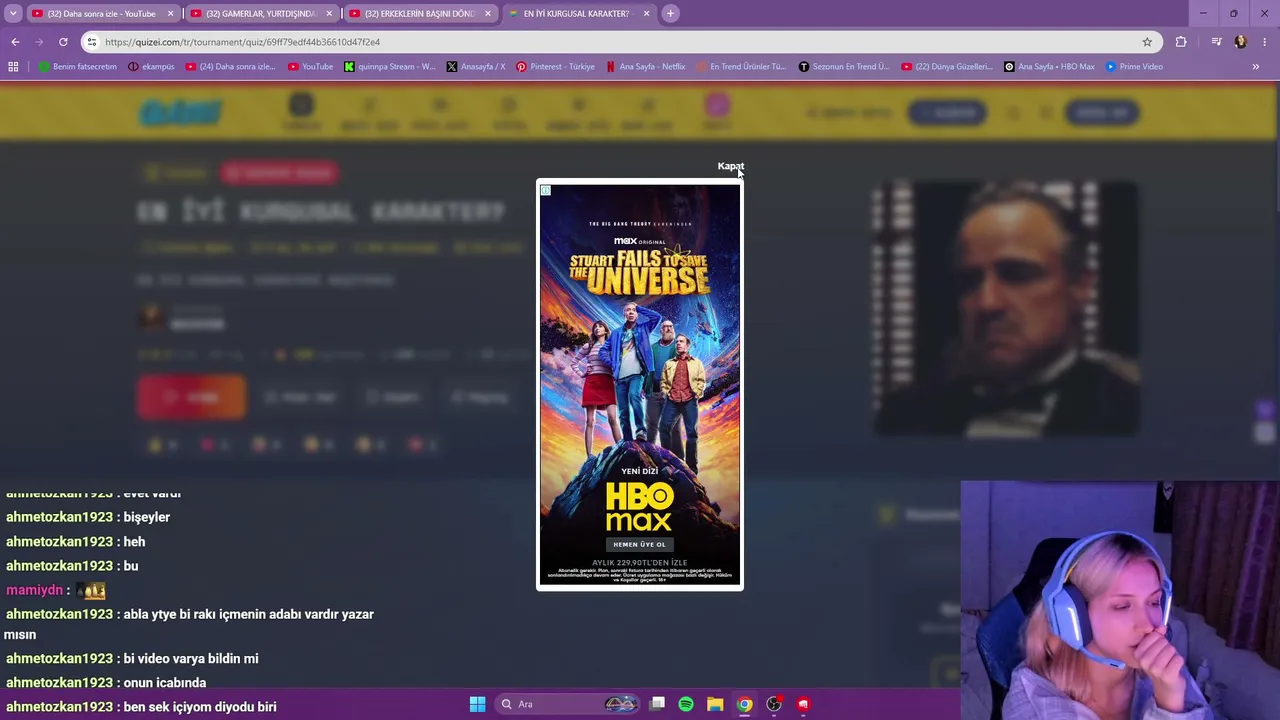Close the 'EN İYİ KURGUSAL KARAKTER?' tab
The width and height of the screenshot is (1280, 720).
click(646, 14)
